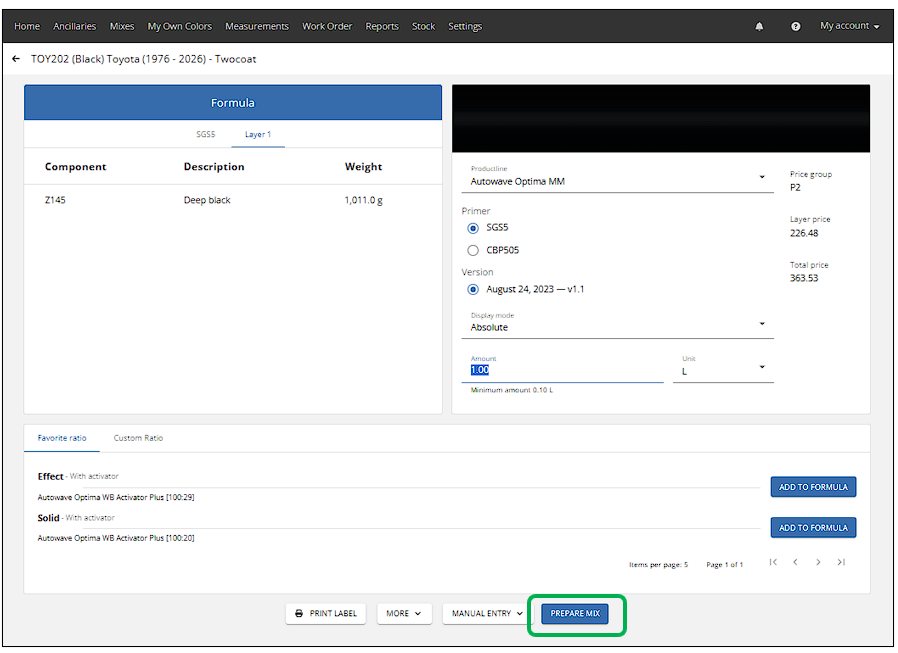This screenshot has width=898, height=653.
Task: Open the Settings menu item
Action: (465, 26)
